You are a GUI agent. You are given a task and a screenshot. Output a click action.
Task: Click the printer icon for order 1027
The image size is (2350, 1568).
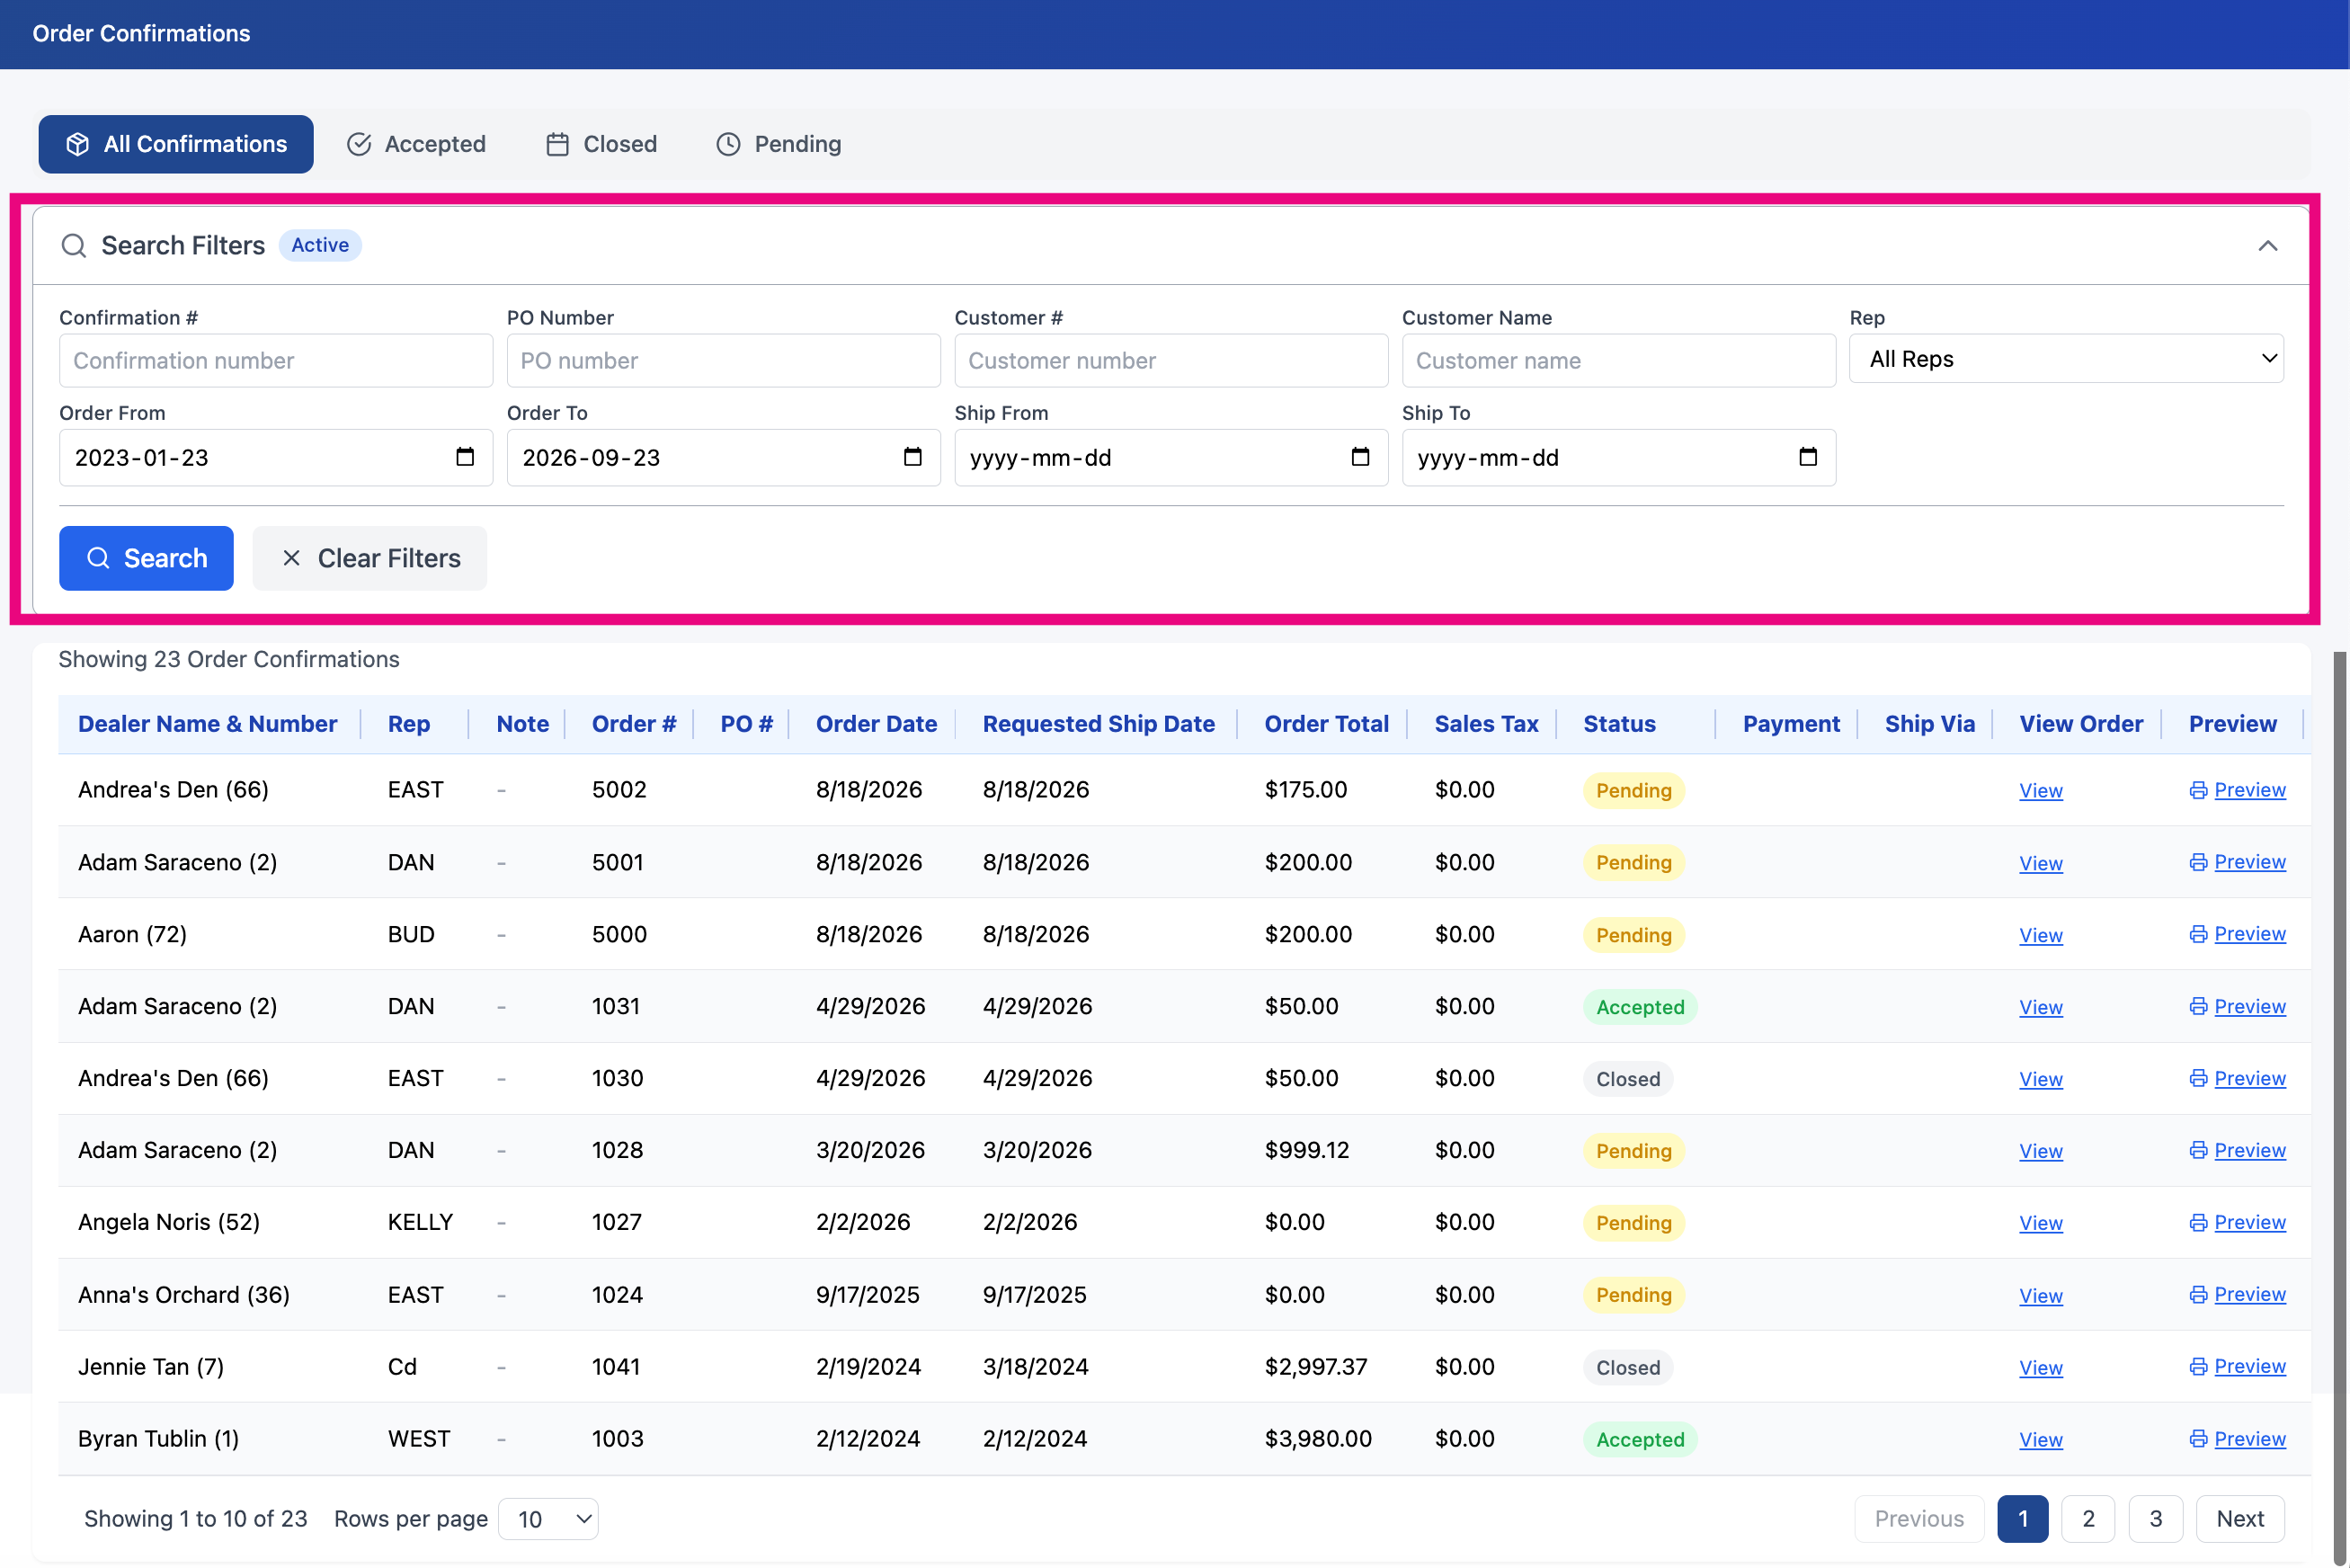(x=2198, y=1222)
